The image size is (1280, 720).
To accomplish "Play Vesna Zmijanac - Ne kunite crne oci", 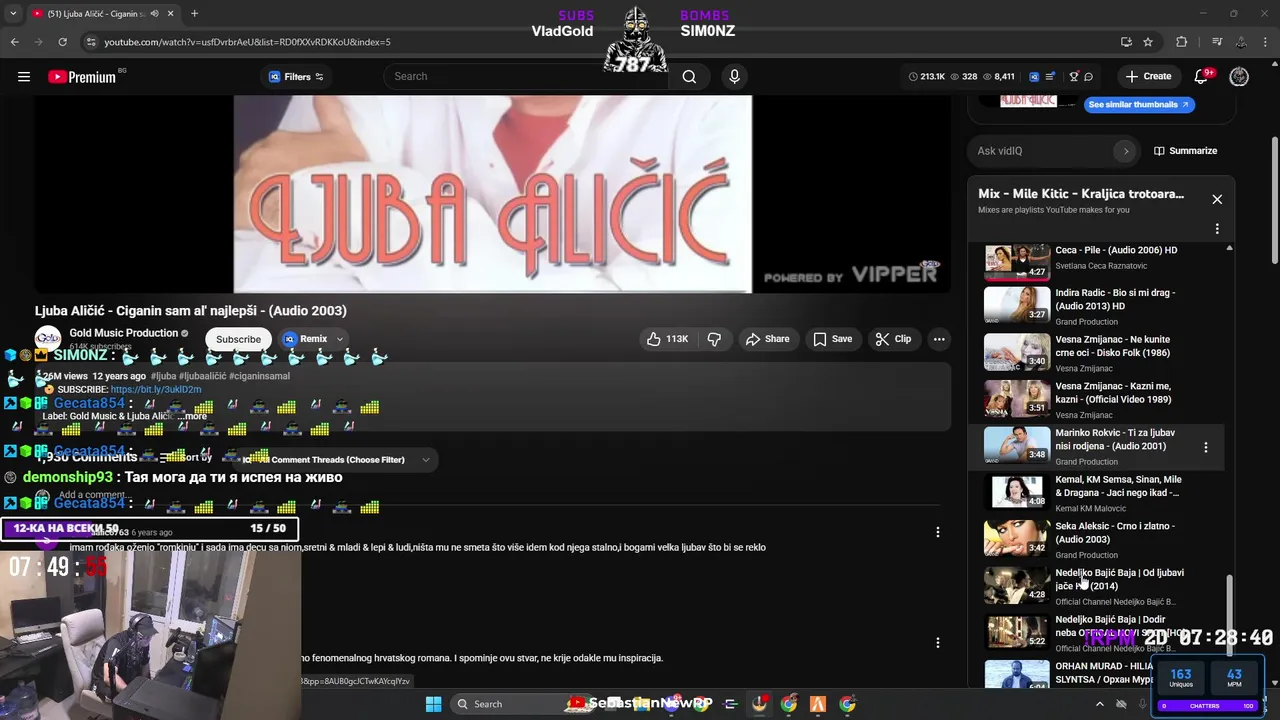I will click(1096, 353).
